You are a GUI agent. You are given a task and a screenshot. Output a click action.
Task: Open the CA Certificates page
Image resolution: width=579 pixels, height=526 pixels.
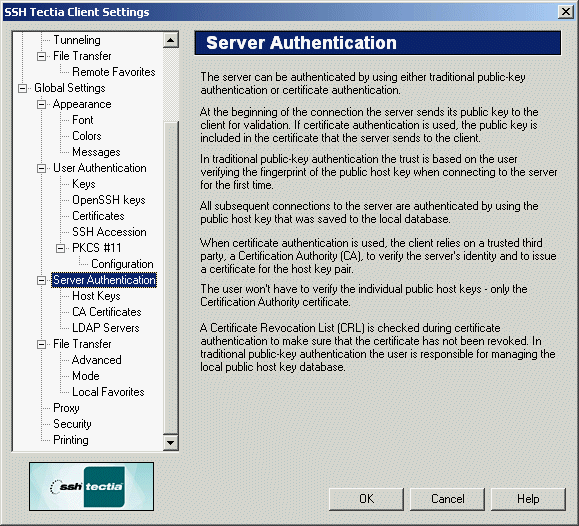[107, 312]
